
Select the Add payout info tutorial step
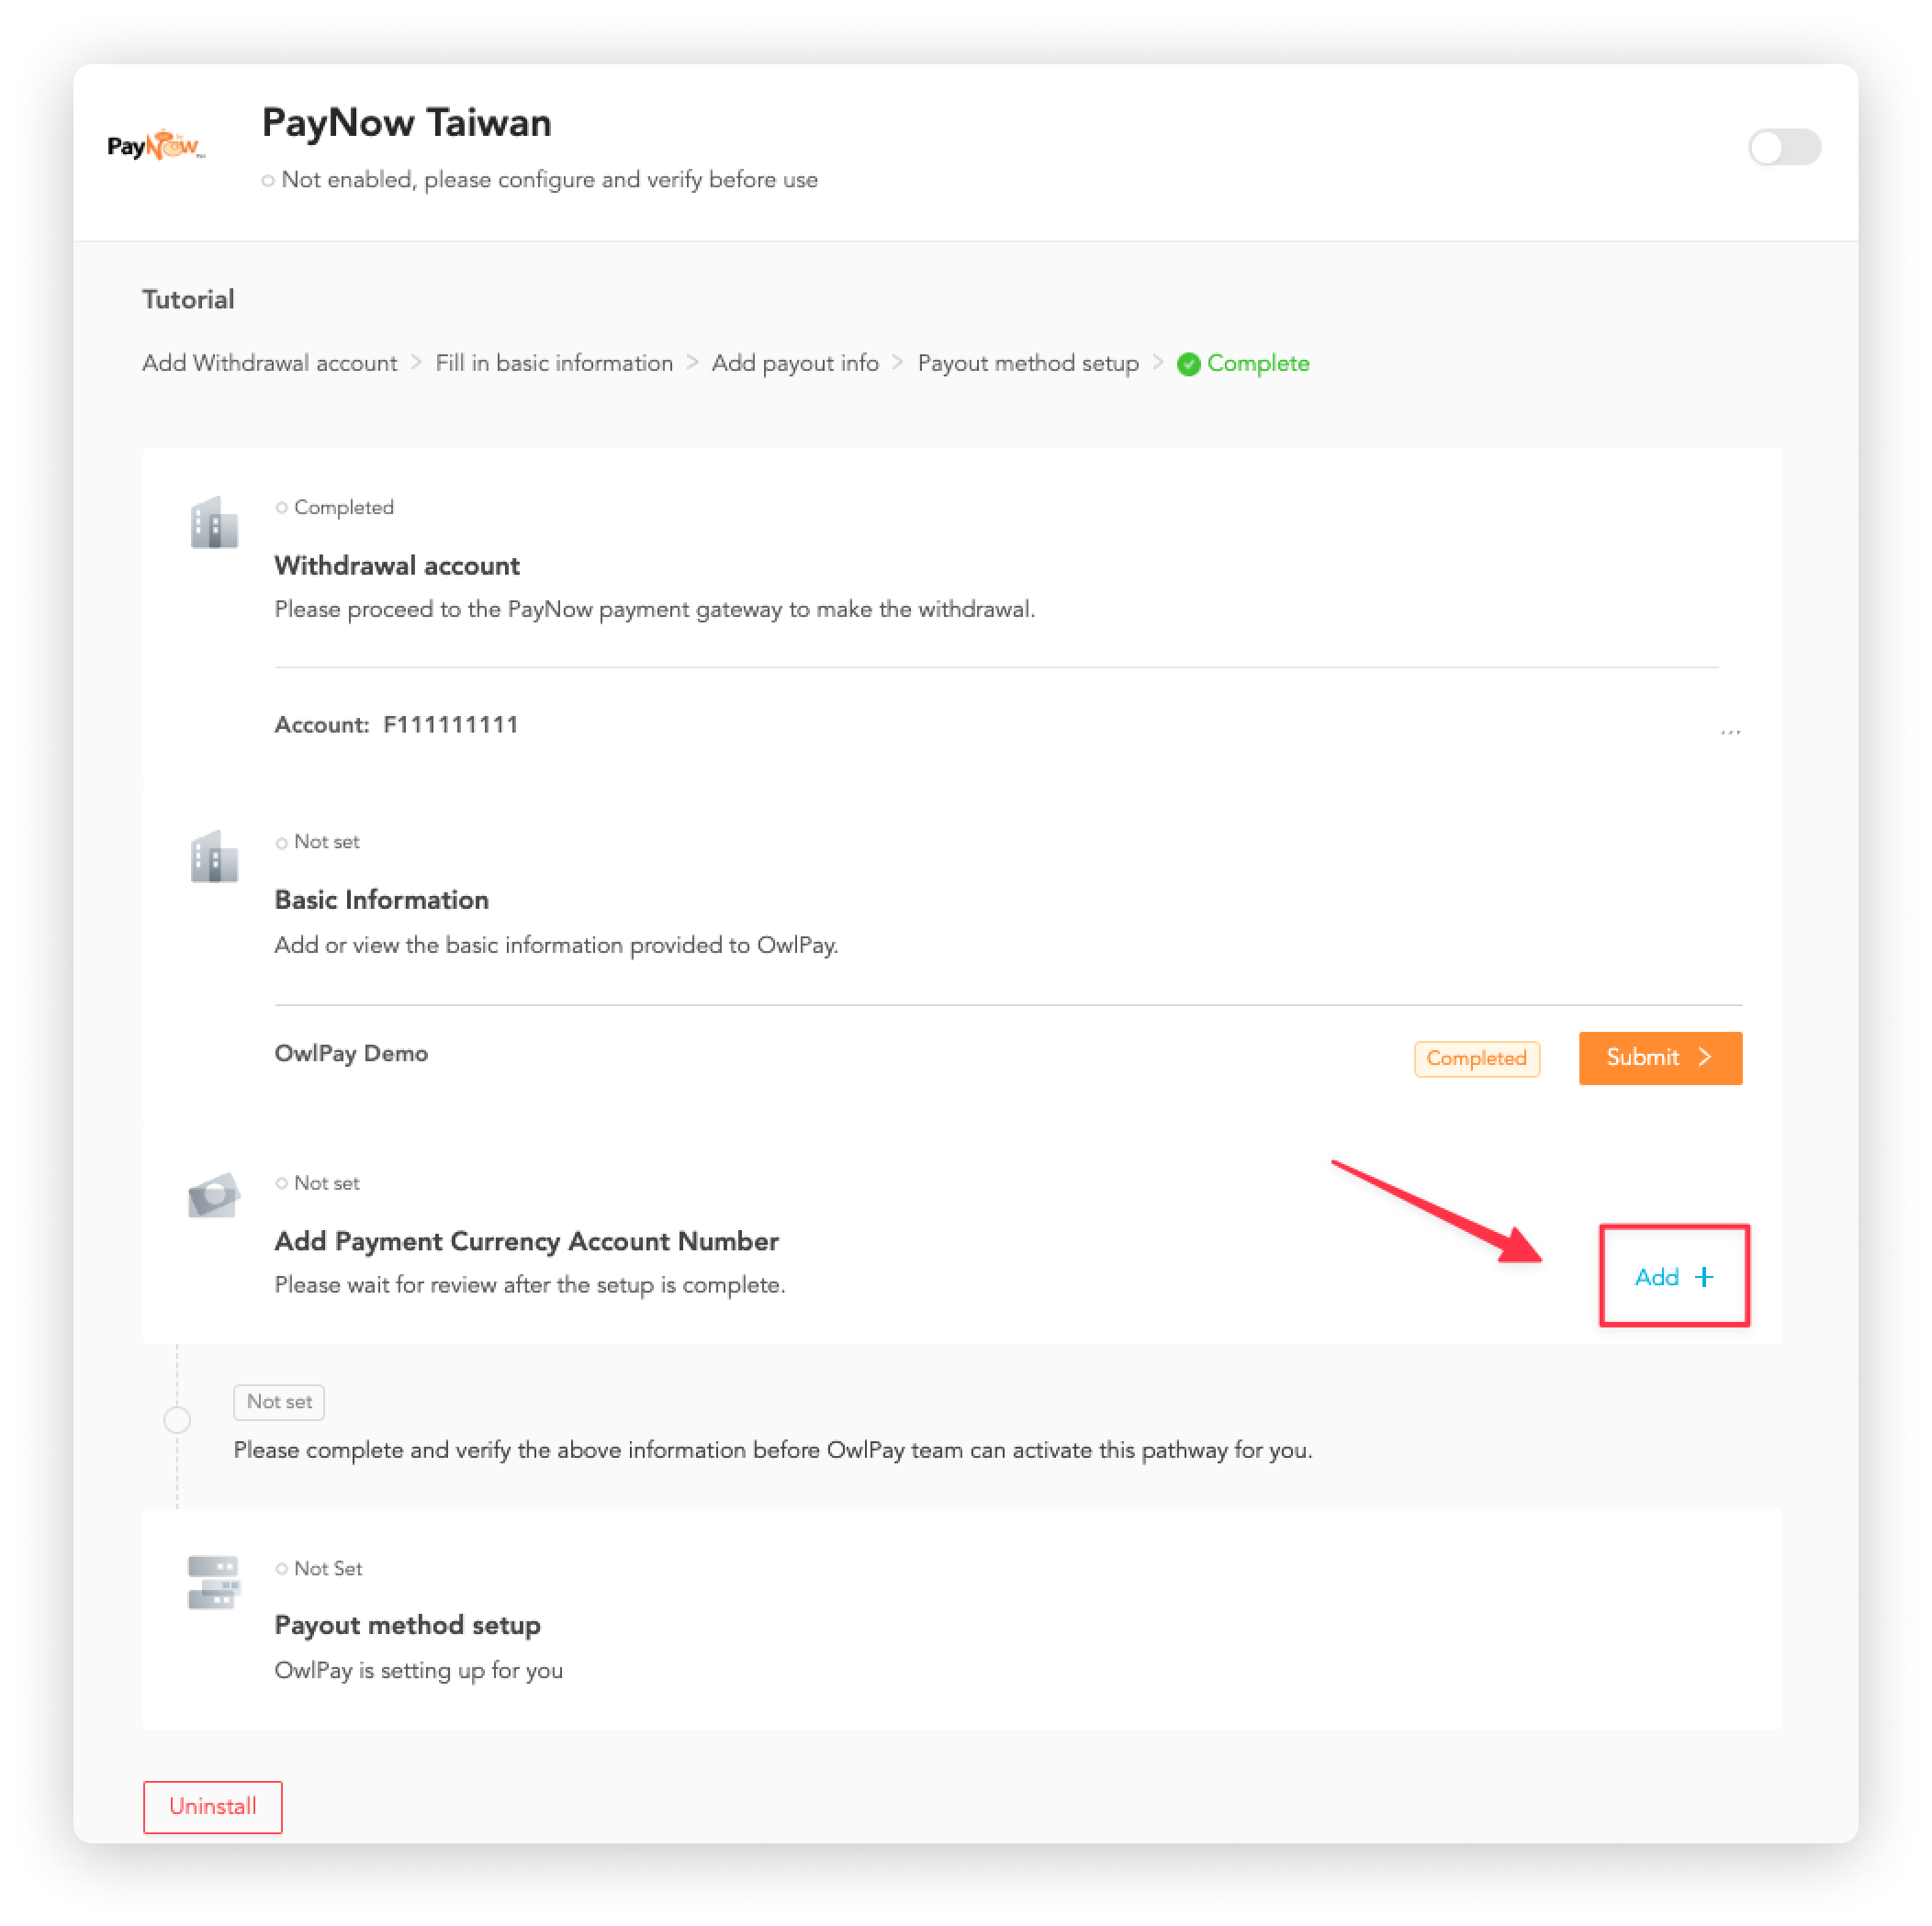[x=795, y=363]
